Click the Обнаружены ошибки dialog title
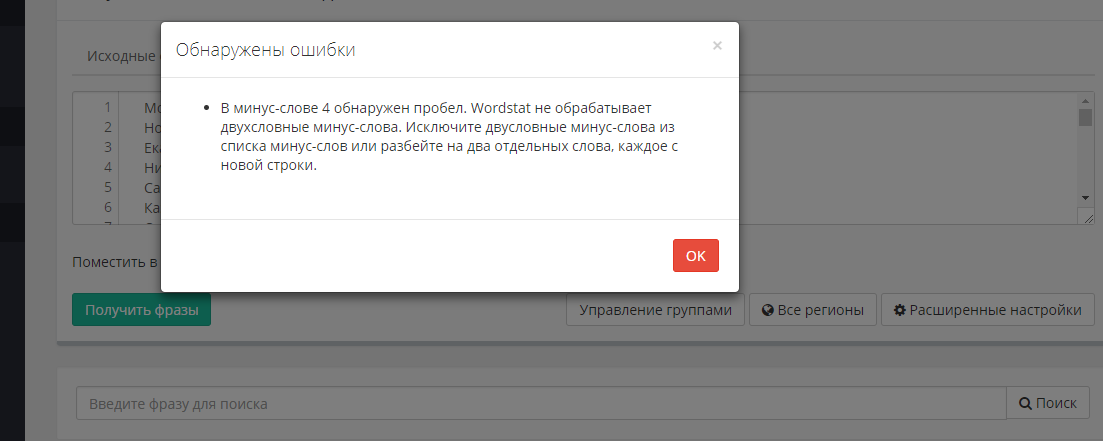This screenshot has width=1103, height=441. 265,50
